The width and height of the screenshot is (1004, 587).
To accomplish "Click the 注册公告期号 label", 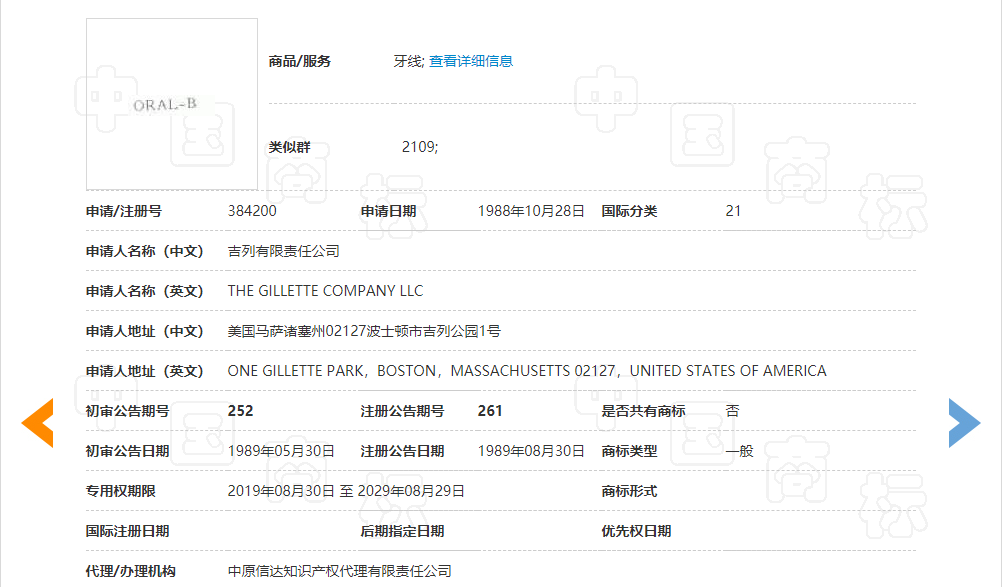I will tap(402, 411).
